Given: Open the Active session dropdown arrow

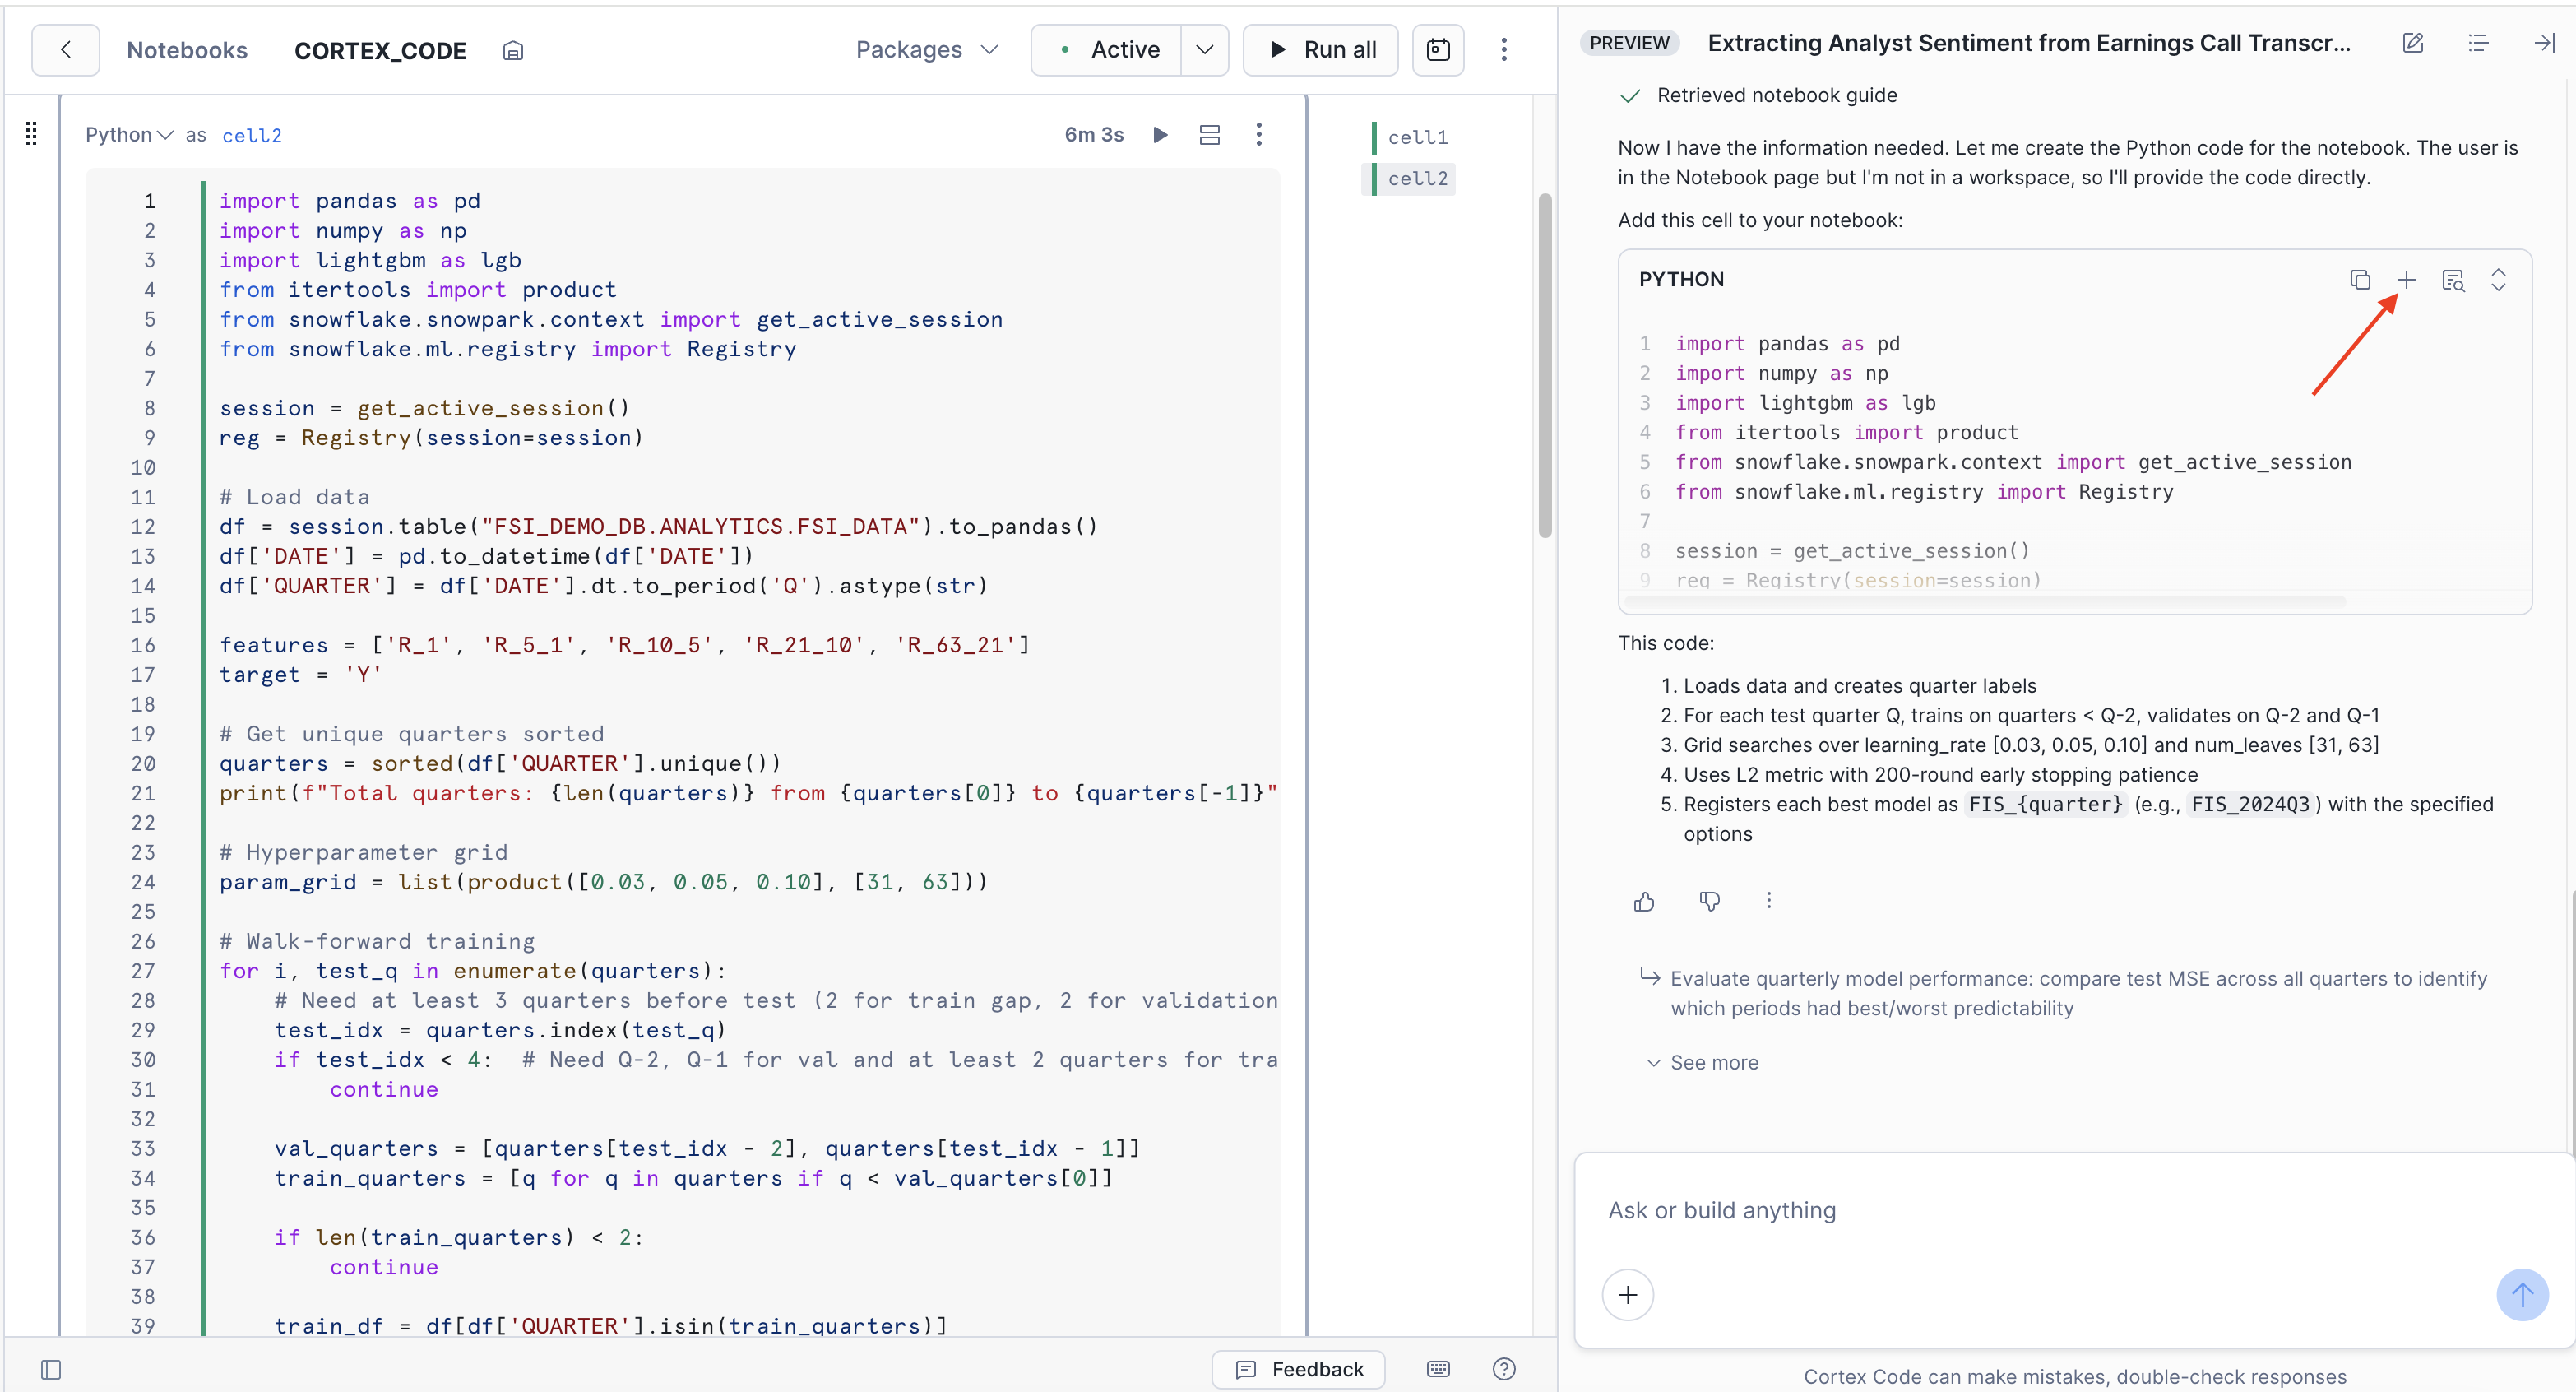Looking at the screenshot, I should (x=1204, y=50).
